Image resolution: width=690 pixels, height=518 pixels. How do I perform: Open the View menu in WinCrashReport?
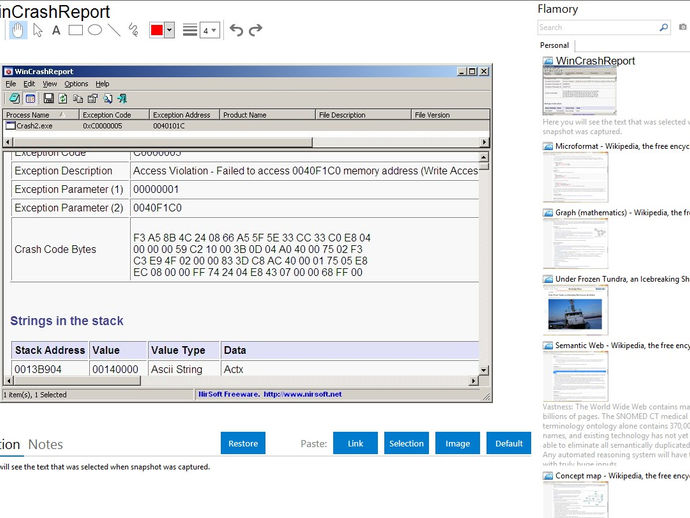coord(50,84)
